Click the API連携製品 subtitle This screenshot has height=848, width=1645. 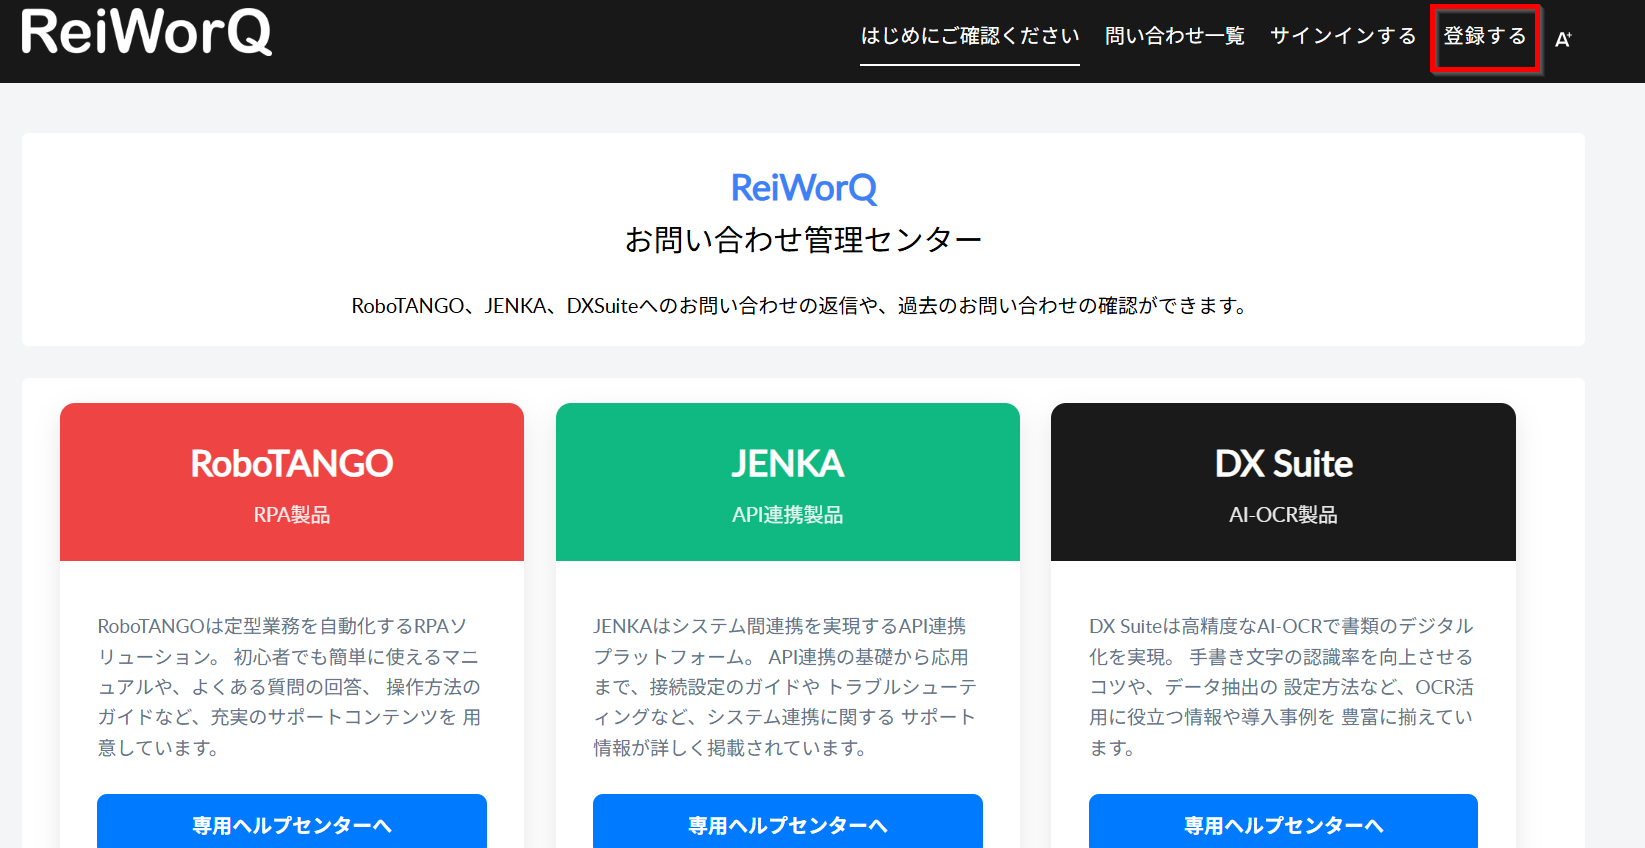click(x=788, y=515)
